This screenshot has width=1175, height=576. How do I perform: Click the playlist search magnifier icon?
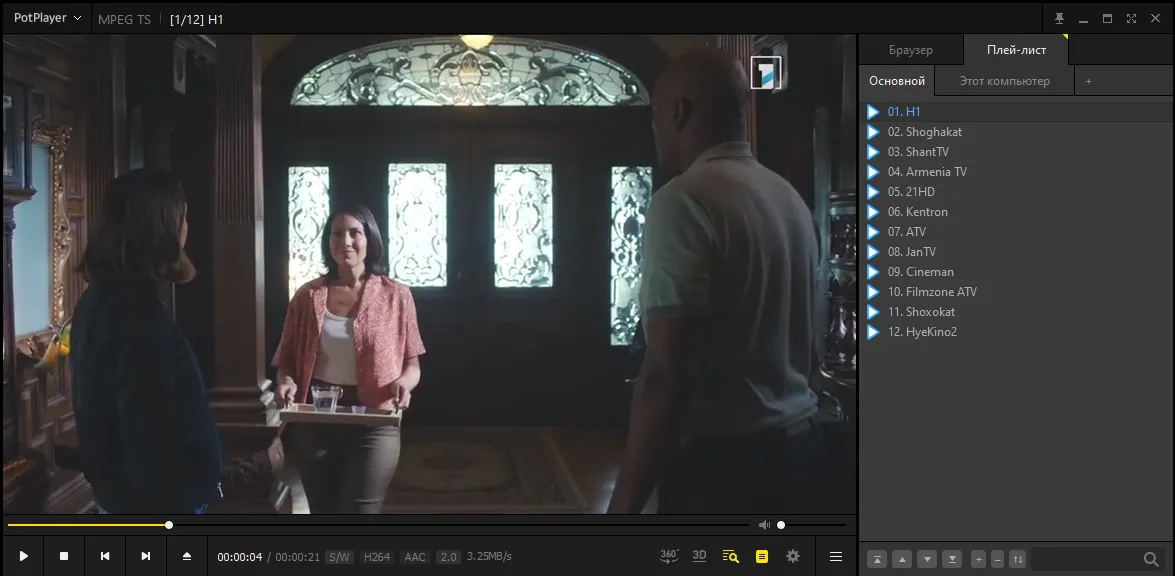point(1151,559)
